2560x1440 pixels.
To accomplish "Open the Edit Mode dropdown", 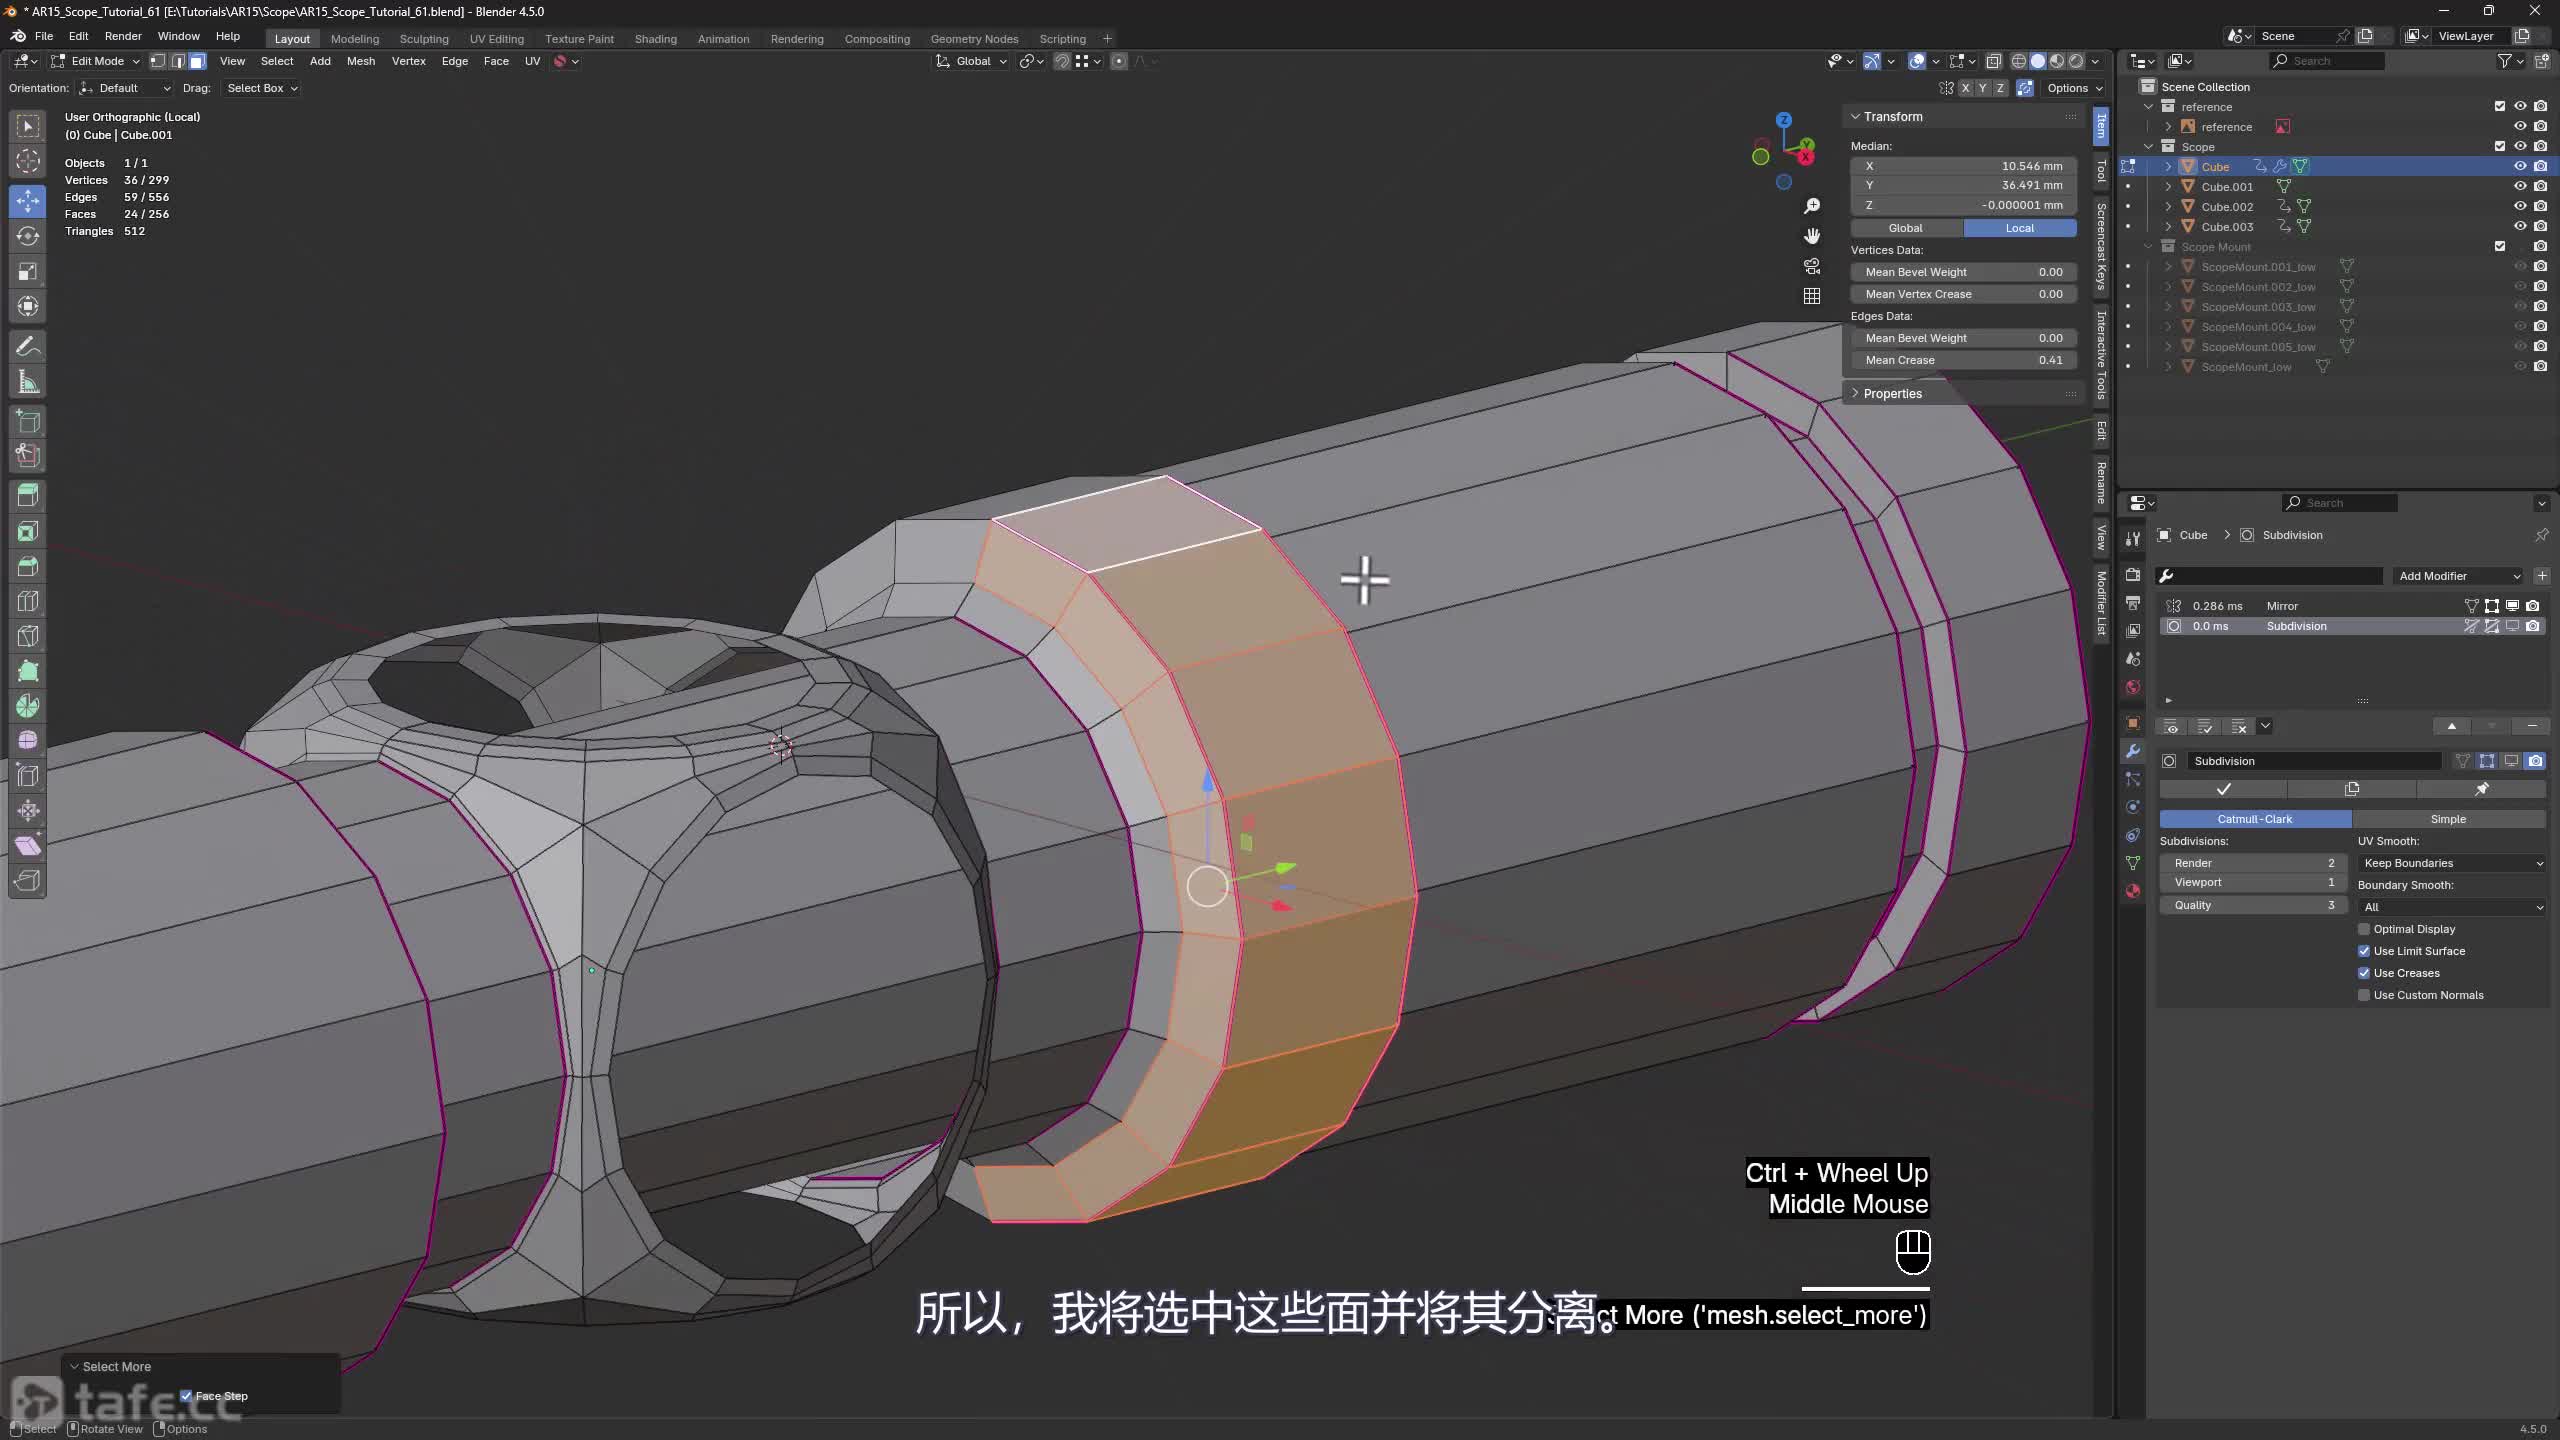I will pos(96,62).
